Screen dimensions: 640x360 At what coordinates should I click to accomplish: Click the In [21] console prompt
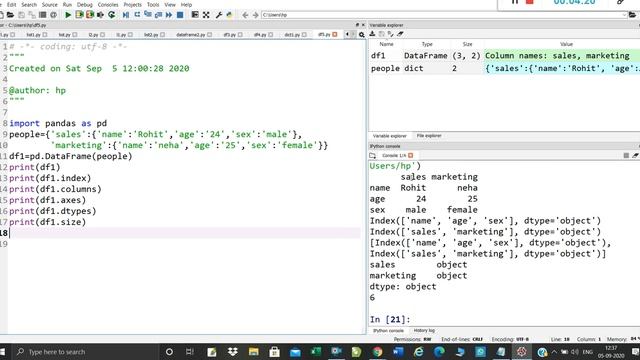pyautogui.click(x=390, y=320)
